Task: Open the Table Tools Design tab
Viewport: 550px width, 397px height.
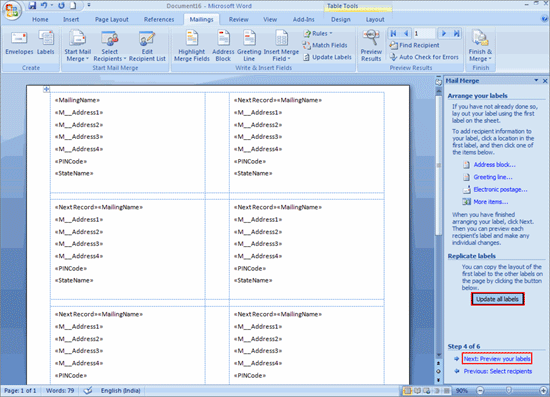Action: click(x=341, y=20)
